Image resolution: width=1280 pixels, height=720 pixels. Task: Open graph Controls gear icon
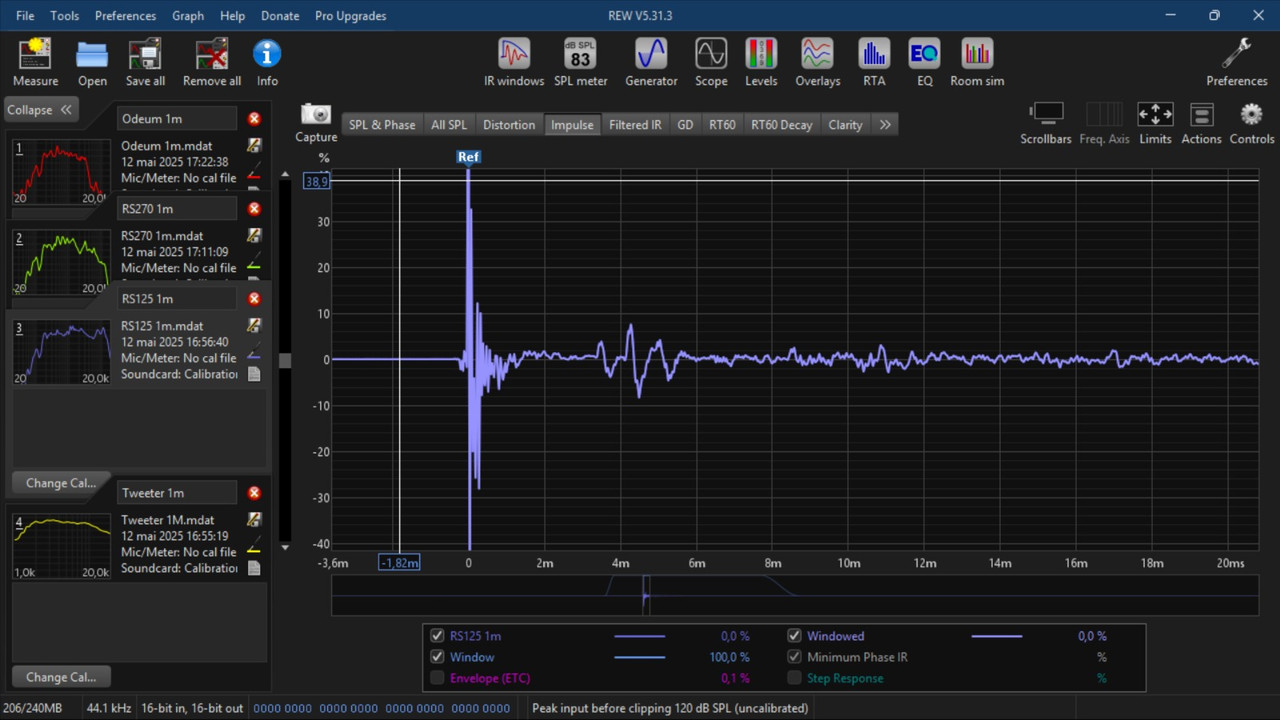tap(1251, 114)
